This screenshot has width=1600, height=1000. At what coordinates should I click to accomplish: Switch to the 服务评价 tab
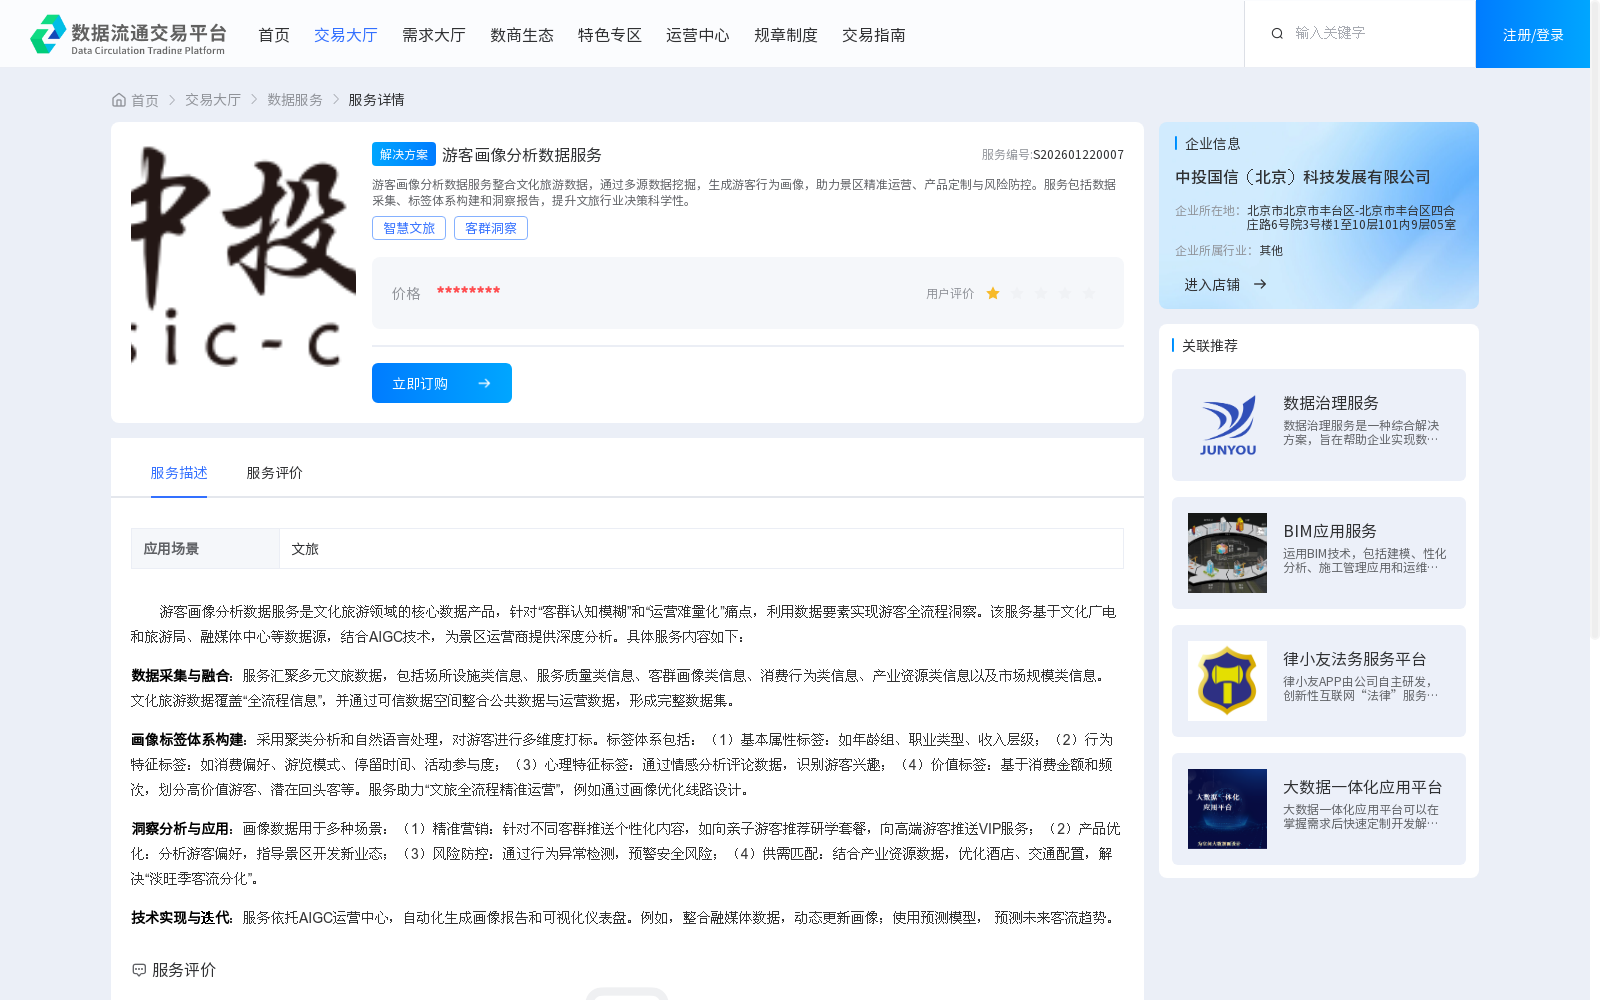[275, 473]
